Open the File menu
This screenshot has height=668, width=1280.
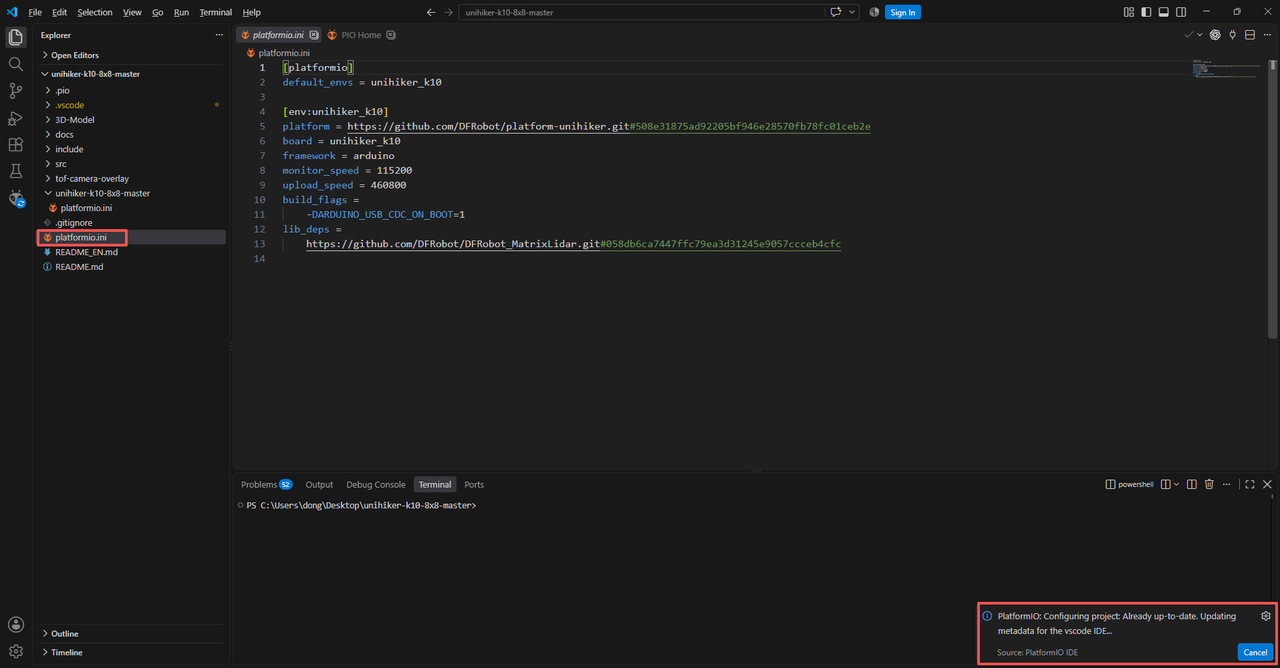tap(35, 12)
